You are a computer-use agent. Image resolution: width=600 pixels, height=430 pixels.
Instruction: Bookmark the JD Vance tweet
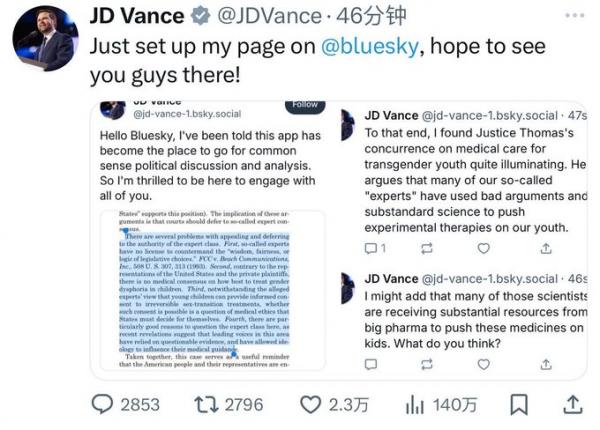[519, 404]
